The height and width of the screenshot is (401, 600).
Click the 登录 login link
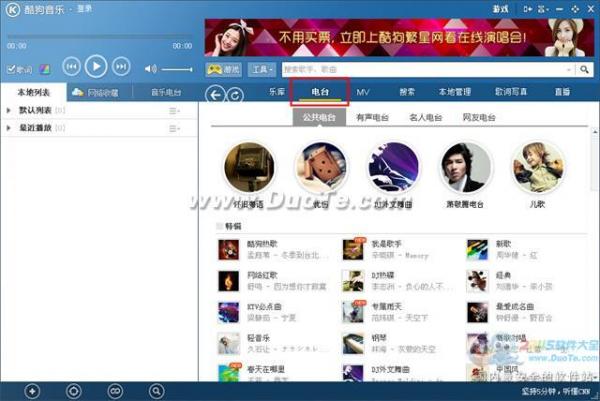pos(85,9)
